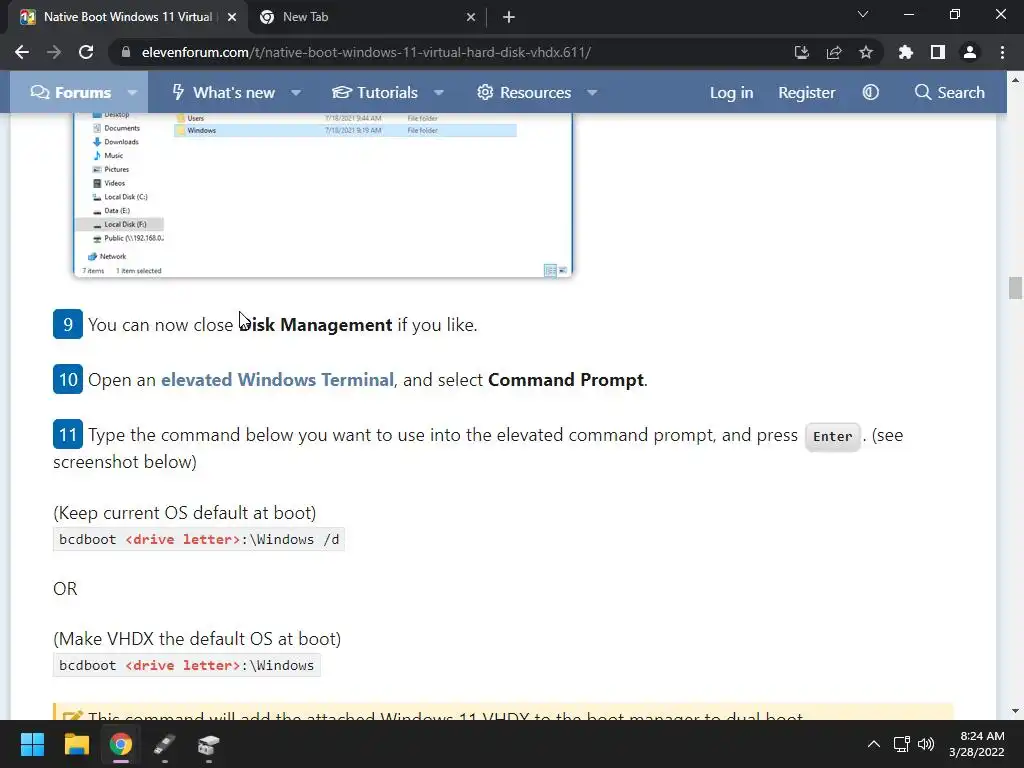Go forward to the next page
1024x768 pixels.
click(54, 52)
